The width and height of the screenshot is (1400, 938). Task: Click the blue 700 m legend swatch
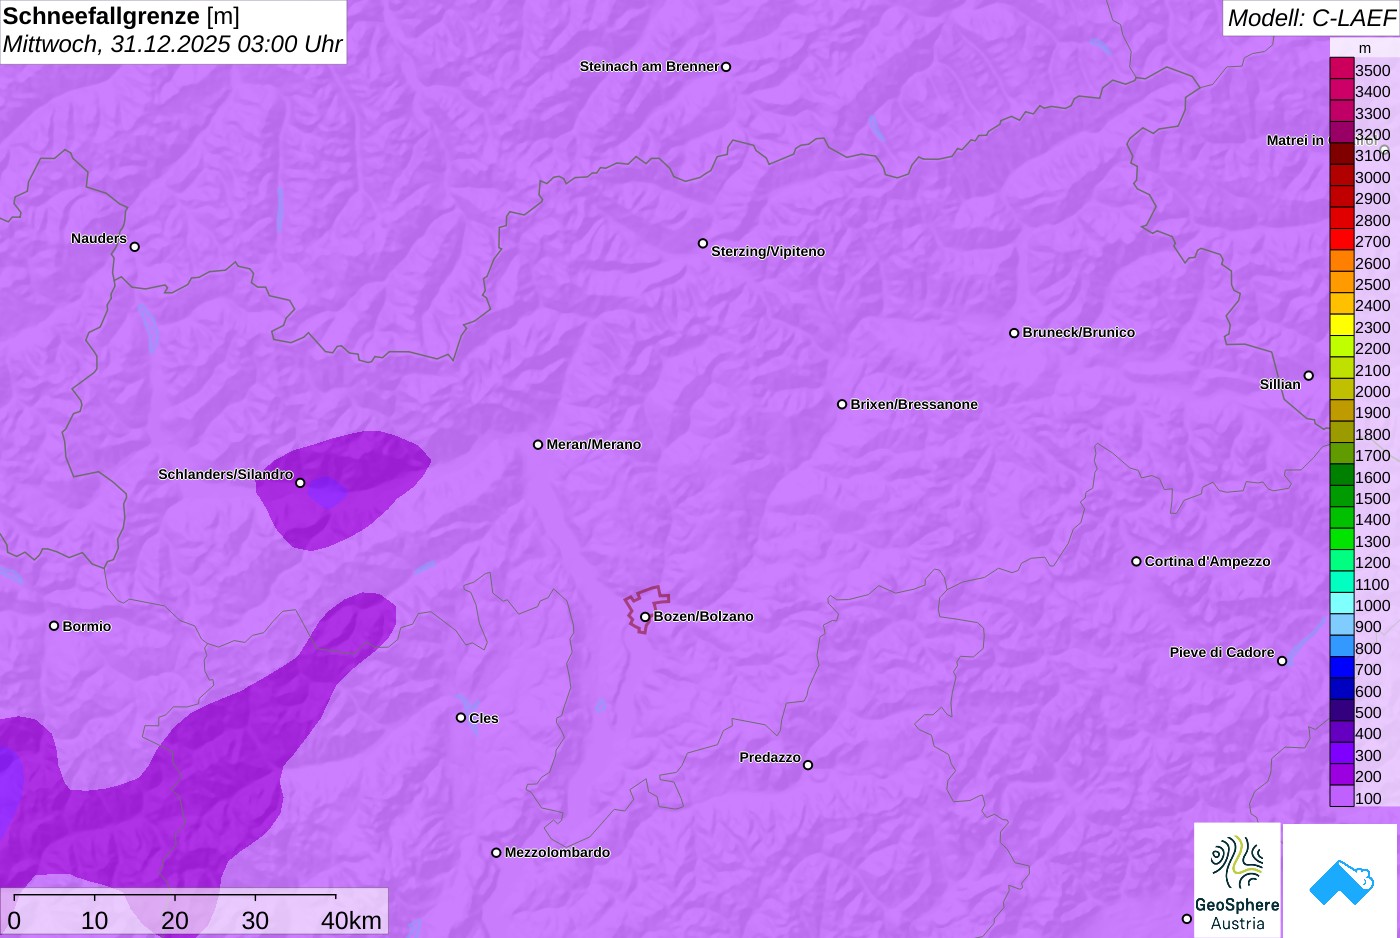pyautogui.click(x=1341, y=668)
